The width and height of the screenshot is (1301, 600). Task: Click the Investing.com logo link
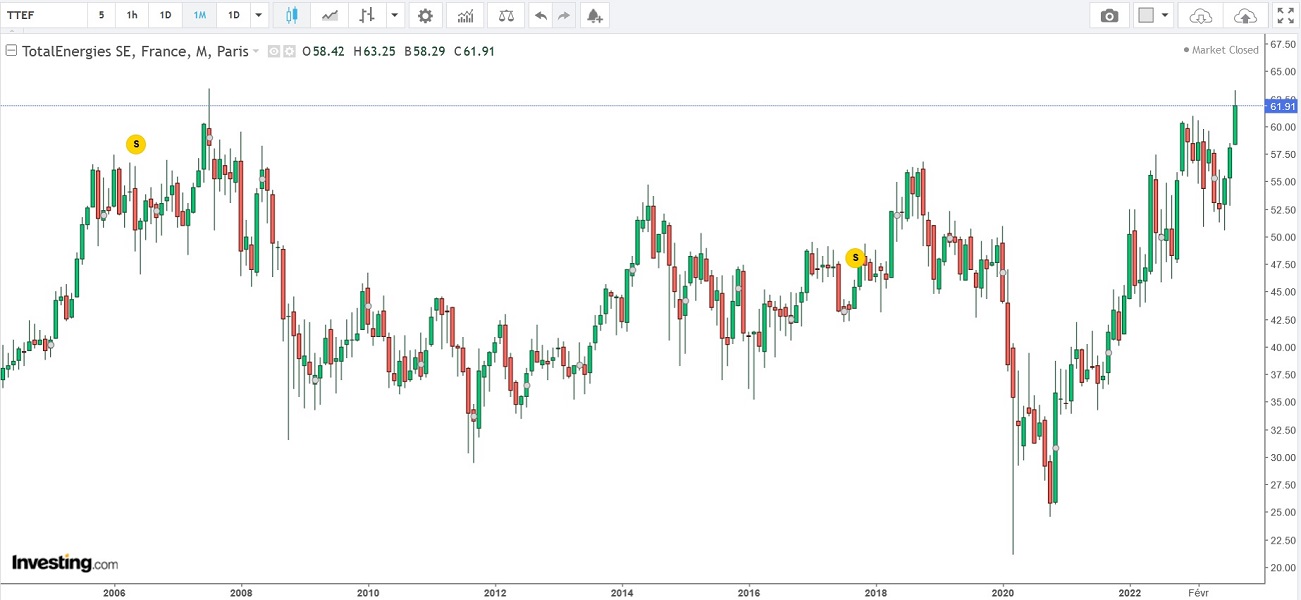(65, 563)
